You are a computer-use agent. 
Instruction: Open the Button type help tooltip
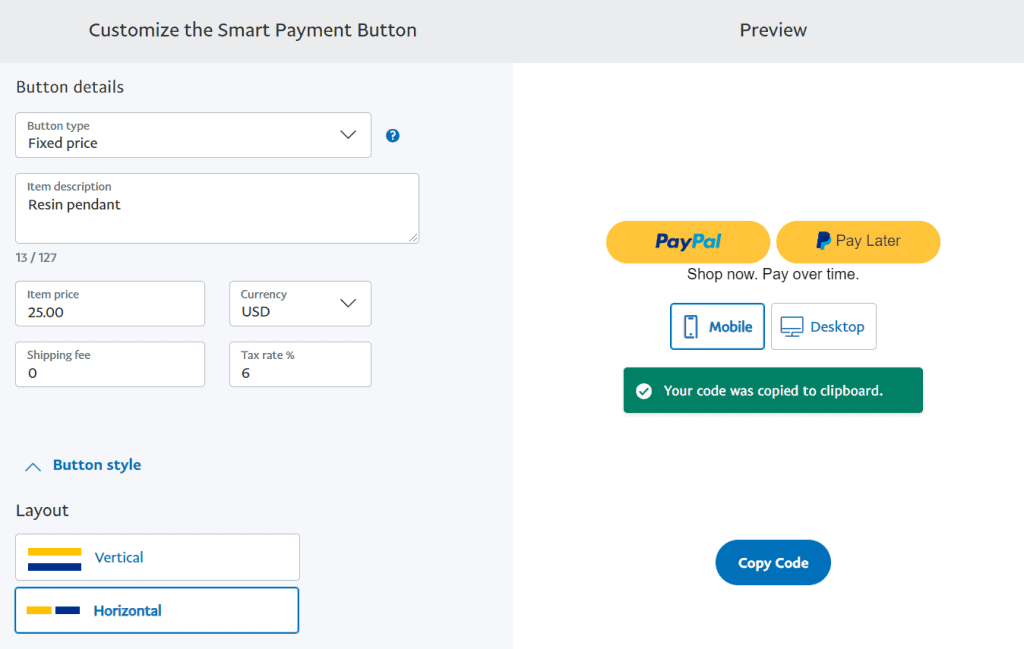pyautogui.click(x=392, y=135)
